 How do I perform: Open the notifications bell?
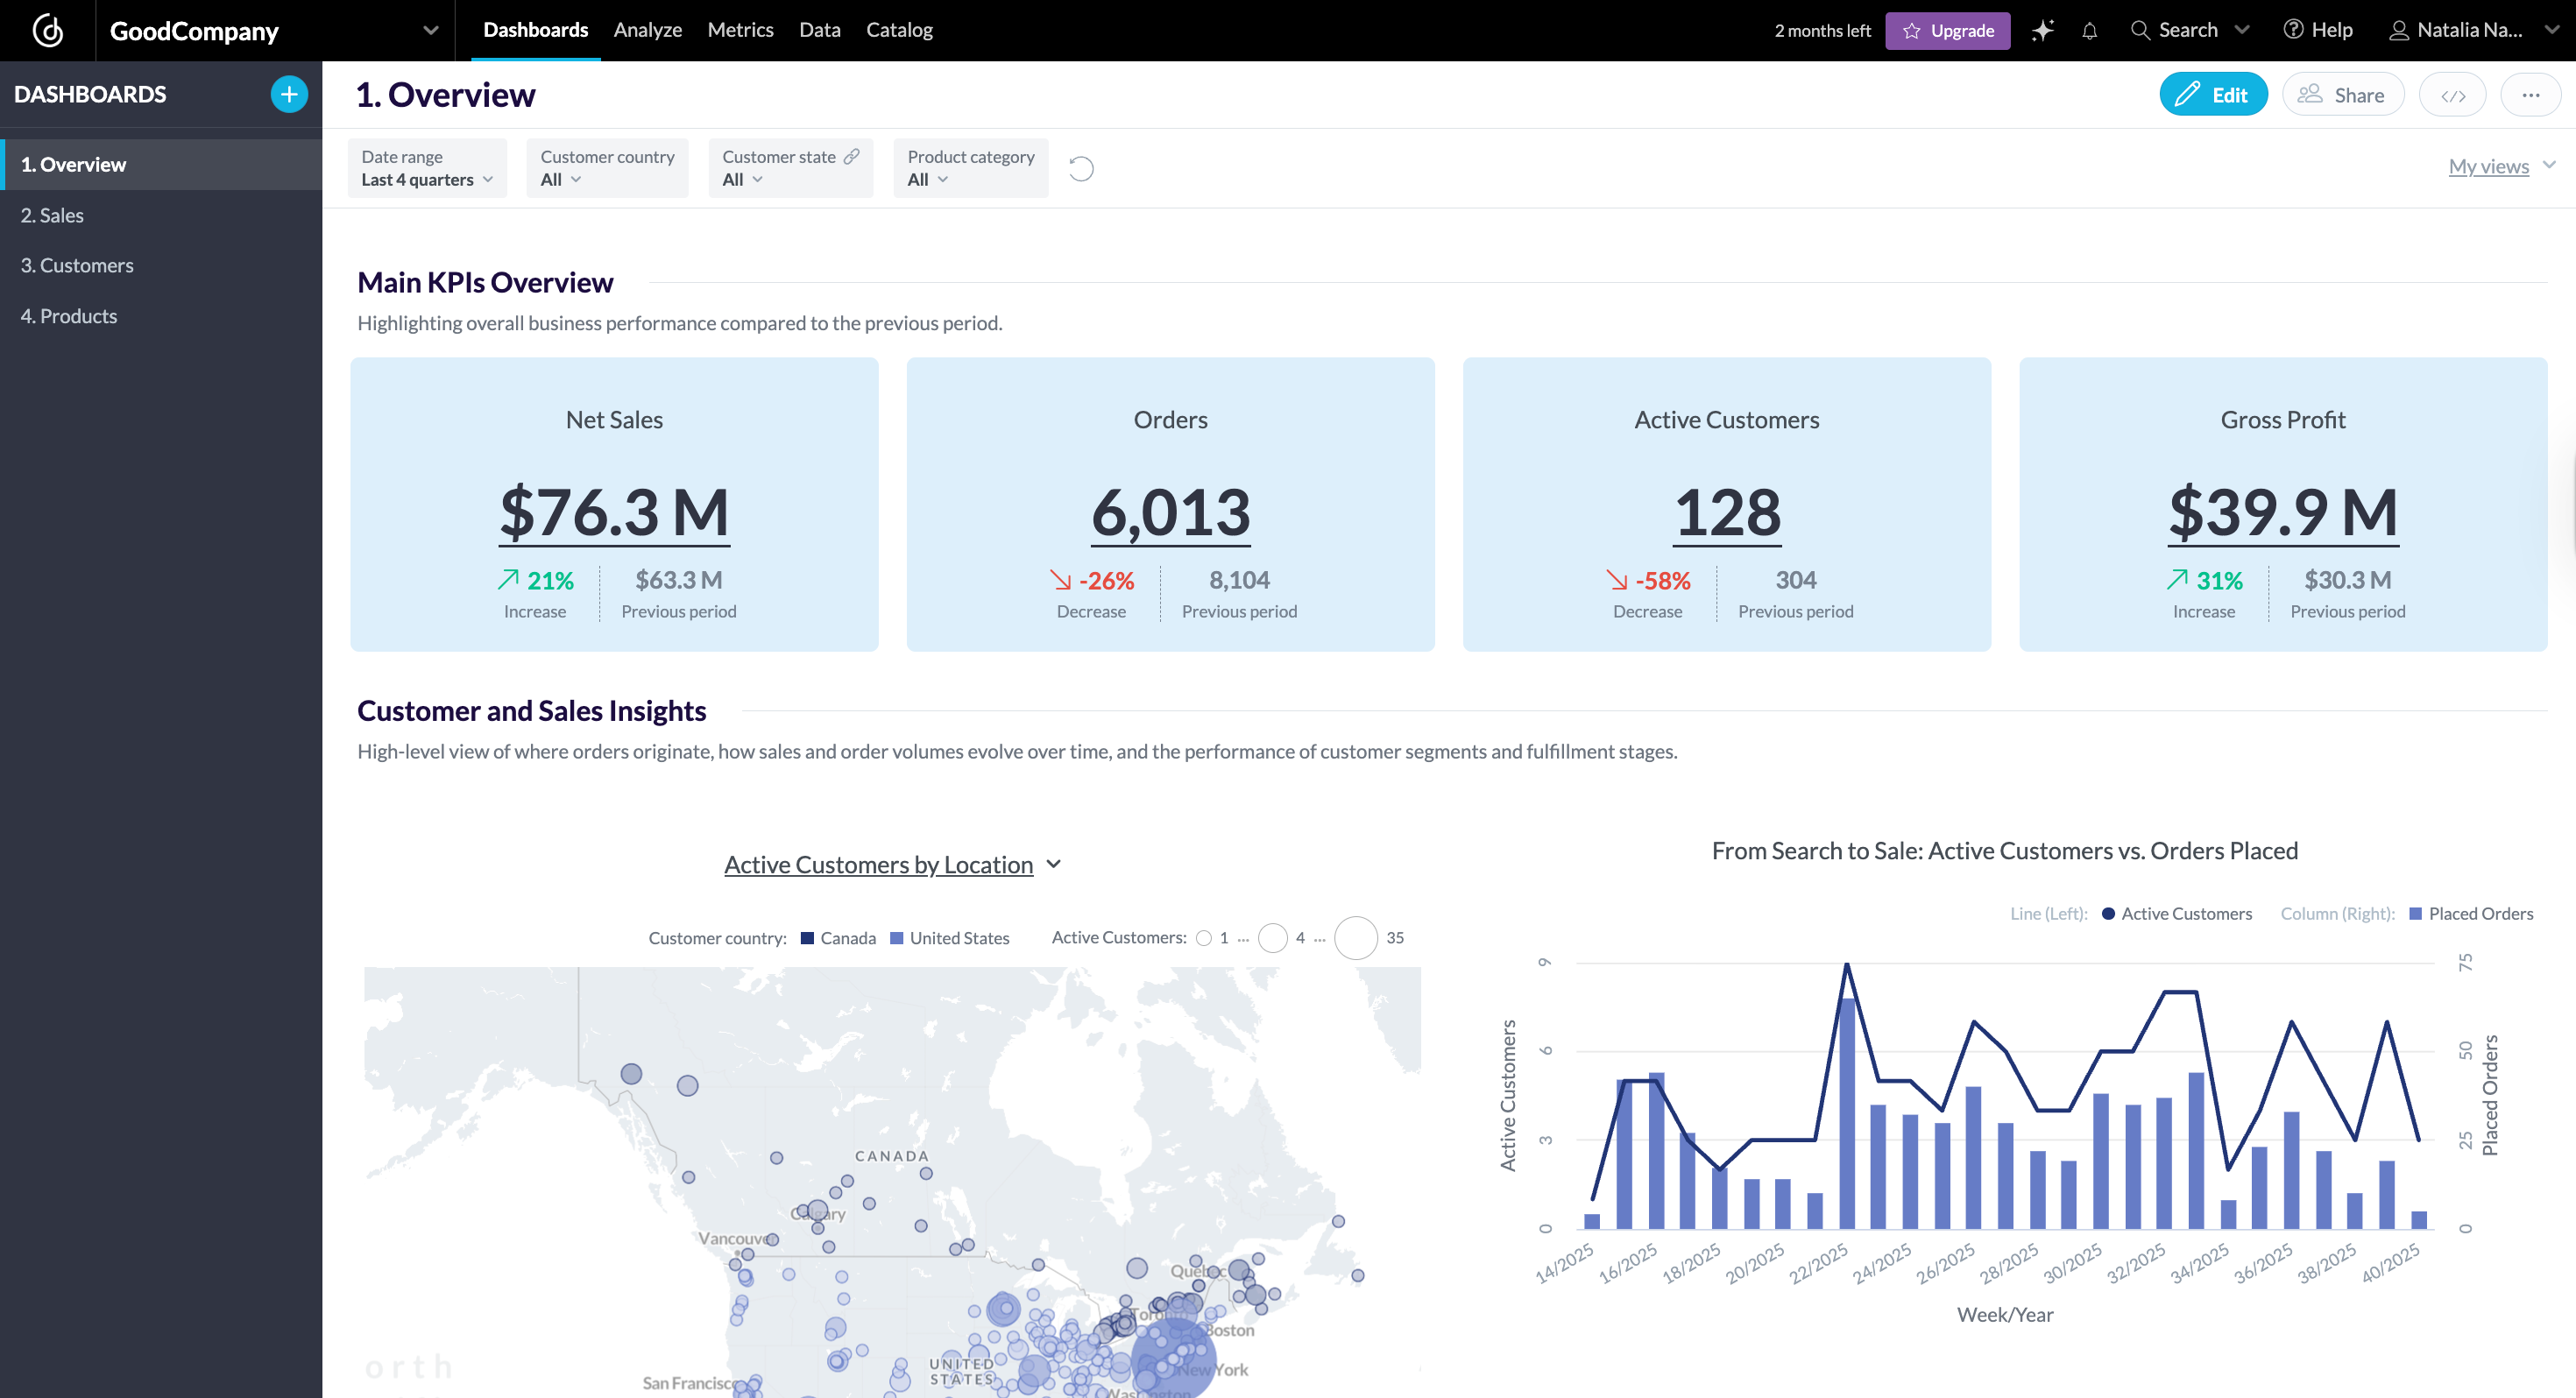click(x=2089, y=31)
